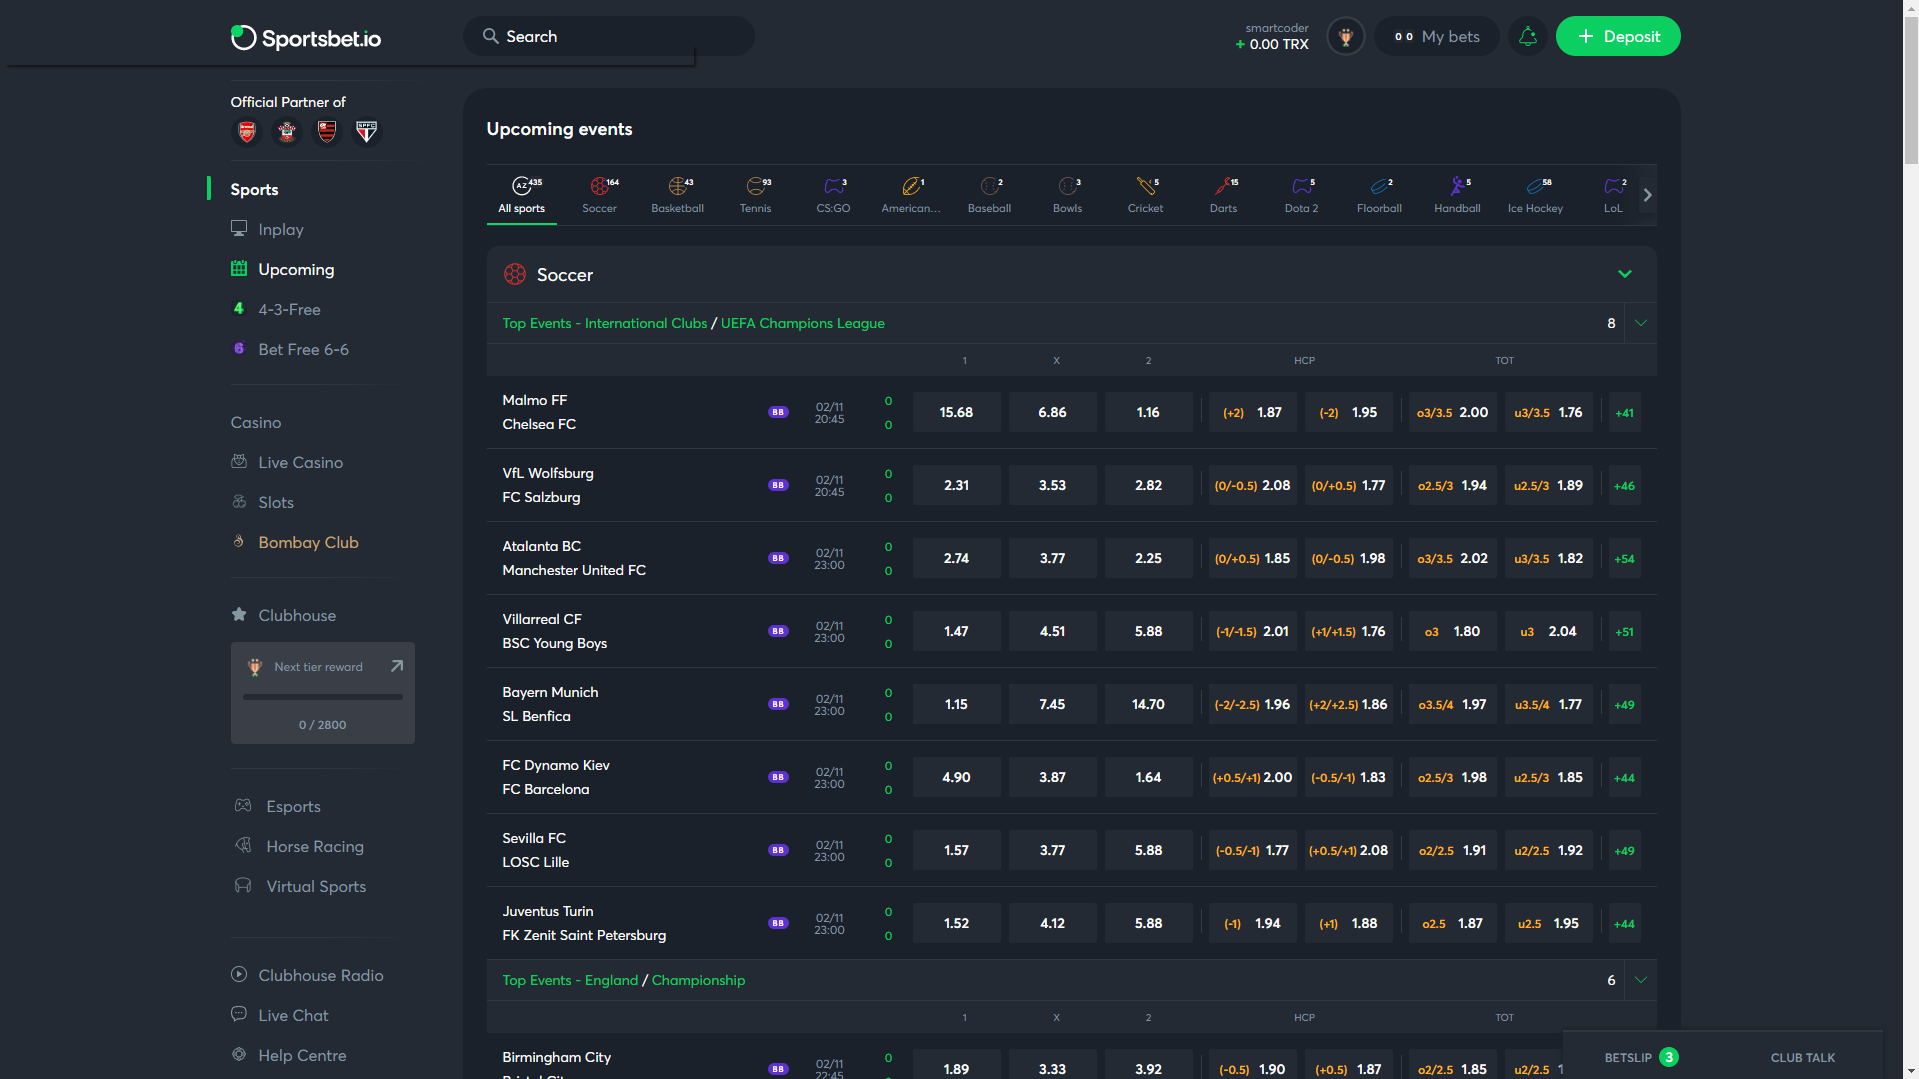Click the Search input field
The height and width of the screenshot is (1079, 1919).
pyautogui.click(x=620, y=37)
